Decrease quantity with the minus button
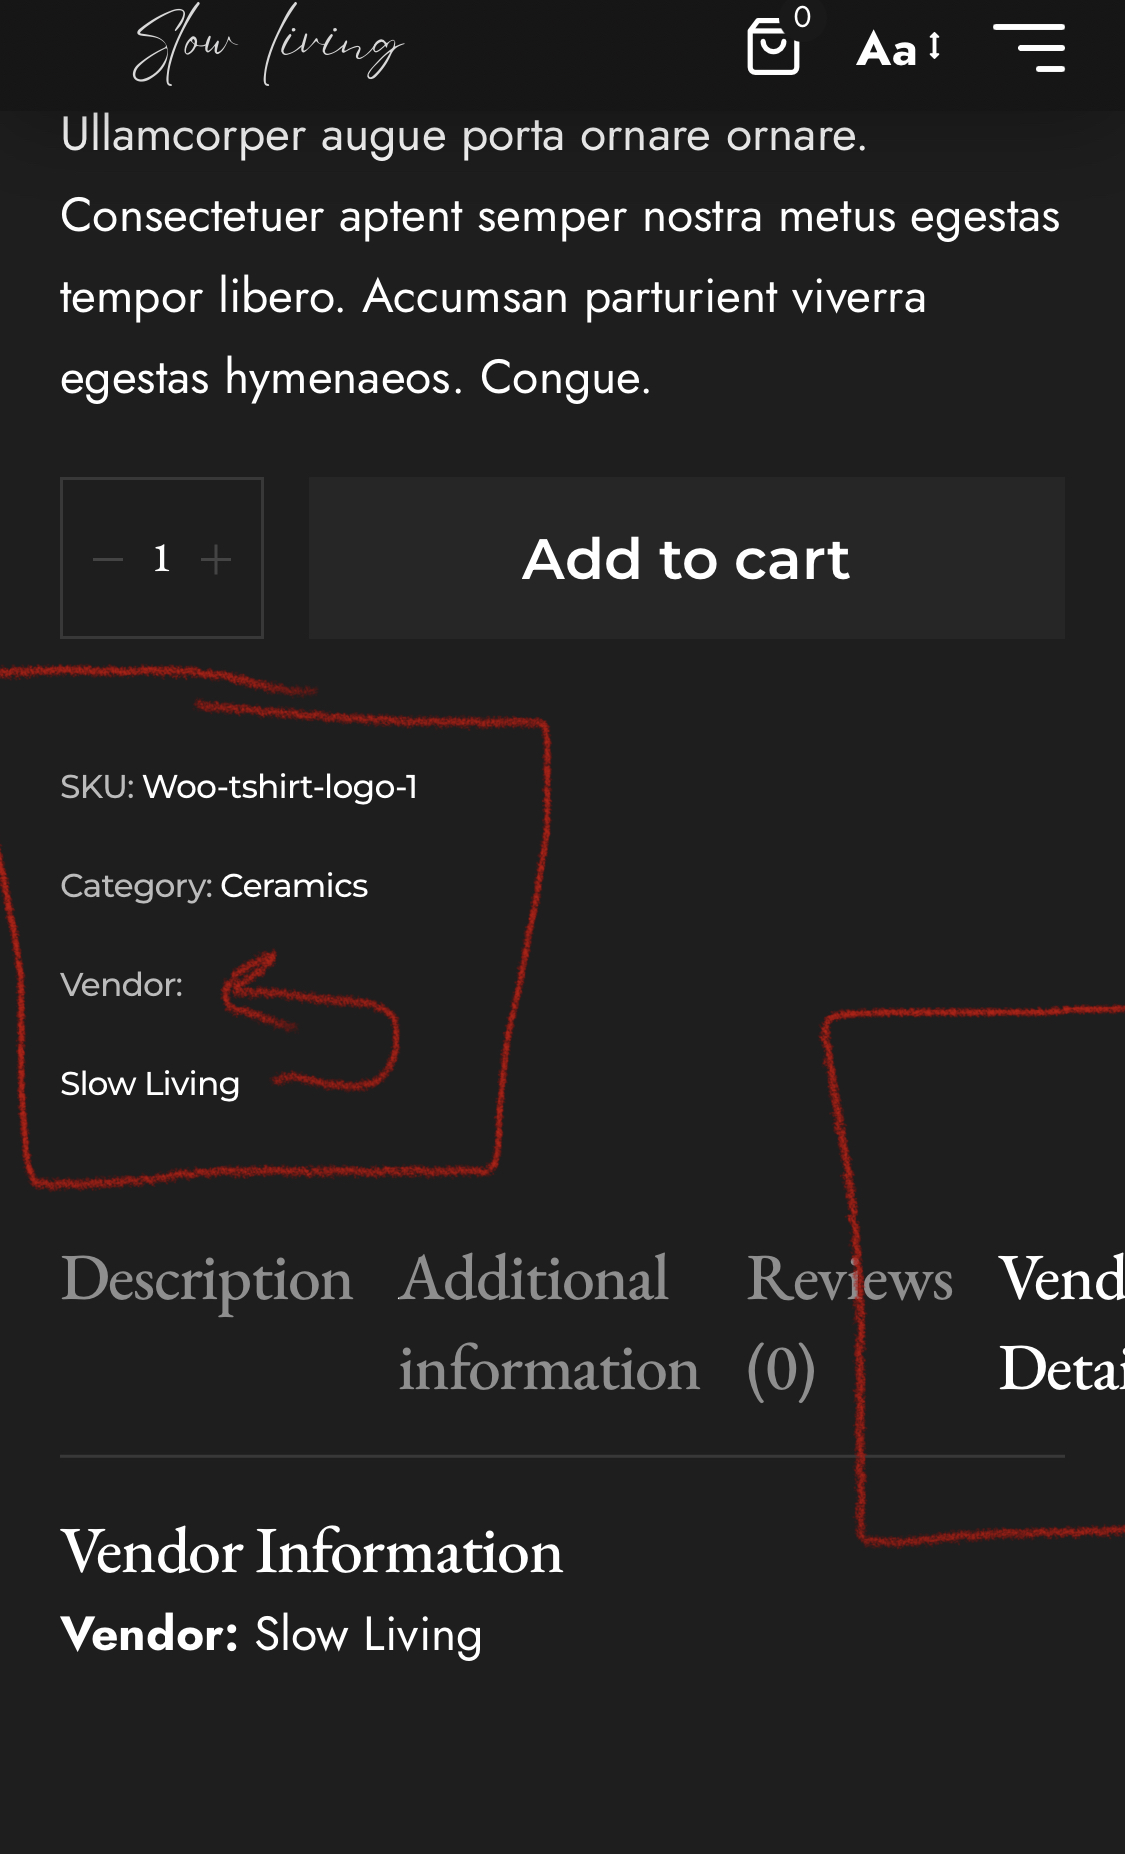 pyautogui.click(x=108, y=559)
